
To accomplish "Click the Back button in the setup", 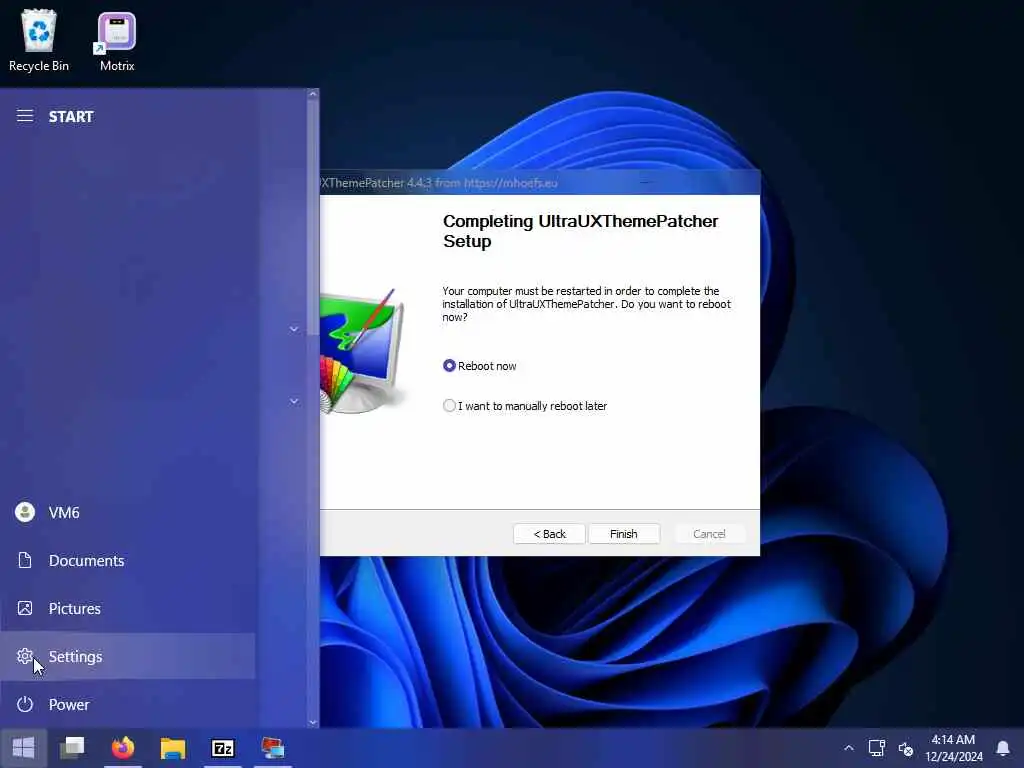I will 549,534.
